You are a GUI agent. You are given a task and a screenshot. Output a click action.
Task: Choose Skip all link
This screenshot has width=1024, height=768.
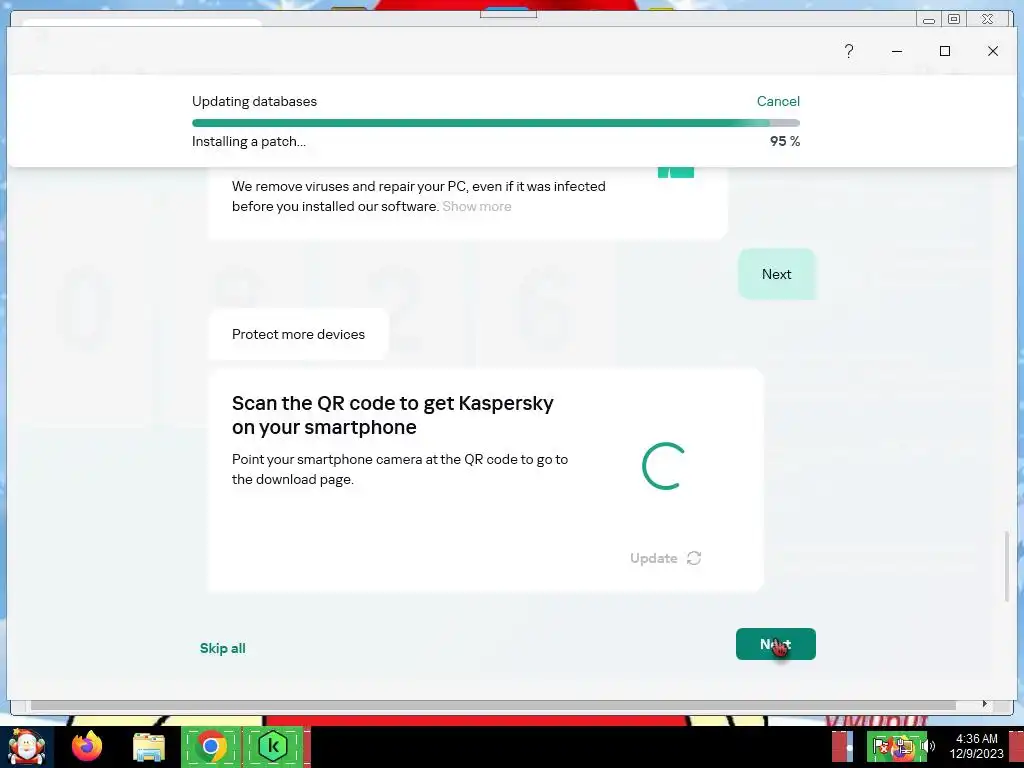pos(223,648)
